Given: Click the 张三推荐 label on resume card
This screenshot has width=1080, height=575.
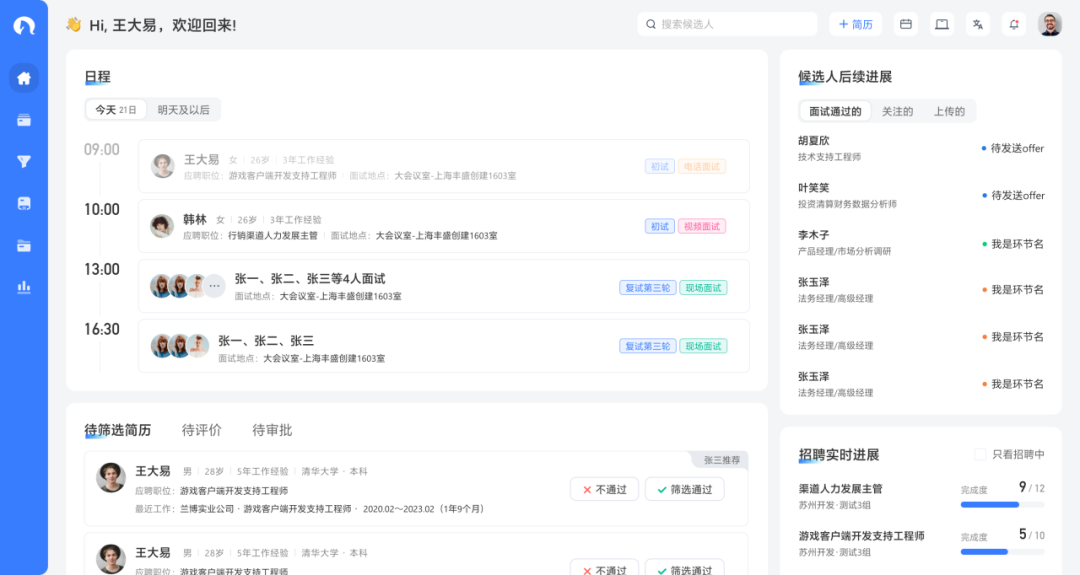Looking at the screenshot, I should tap(720, 460).
